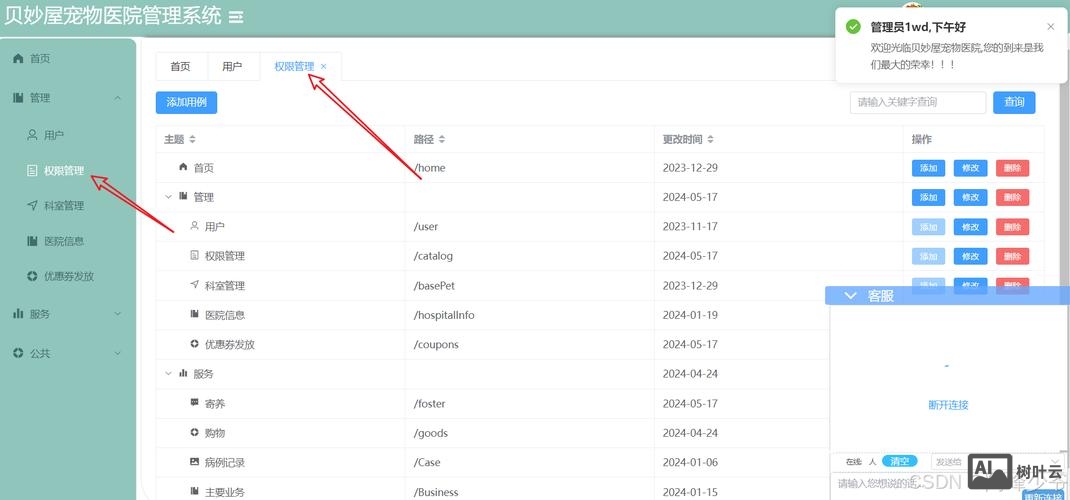Collapse the 管理 row in table tree
Image resolution: width=1070 pixels, height=500 pixels.
click(x=168, y=197)
